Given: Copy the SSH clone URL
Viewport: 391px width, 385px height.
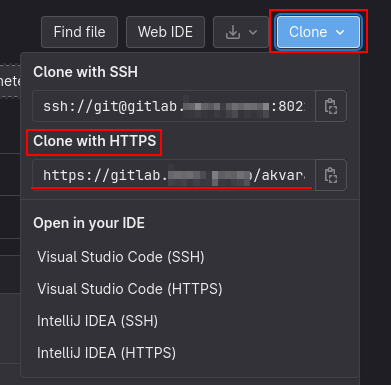Looking at the screenshot, I should tap(331, 106).
